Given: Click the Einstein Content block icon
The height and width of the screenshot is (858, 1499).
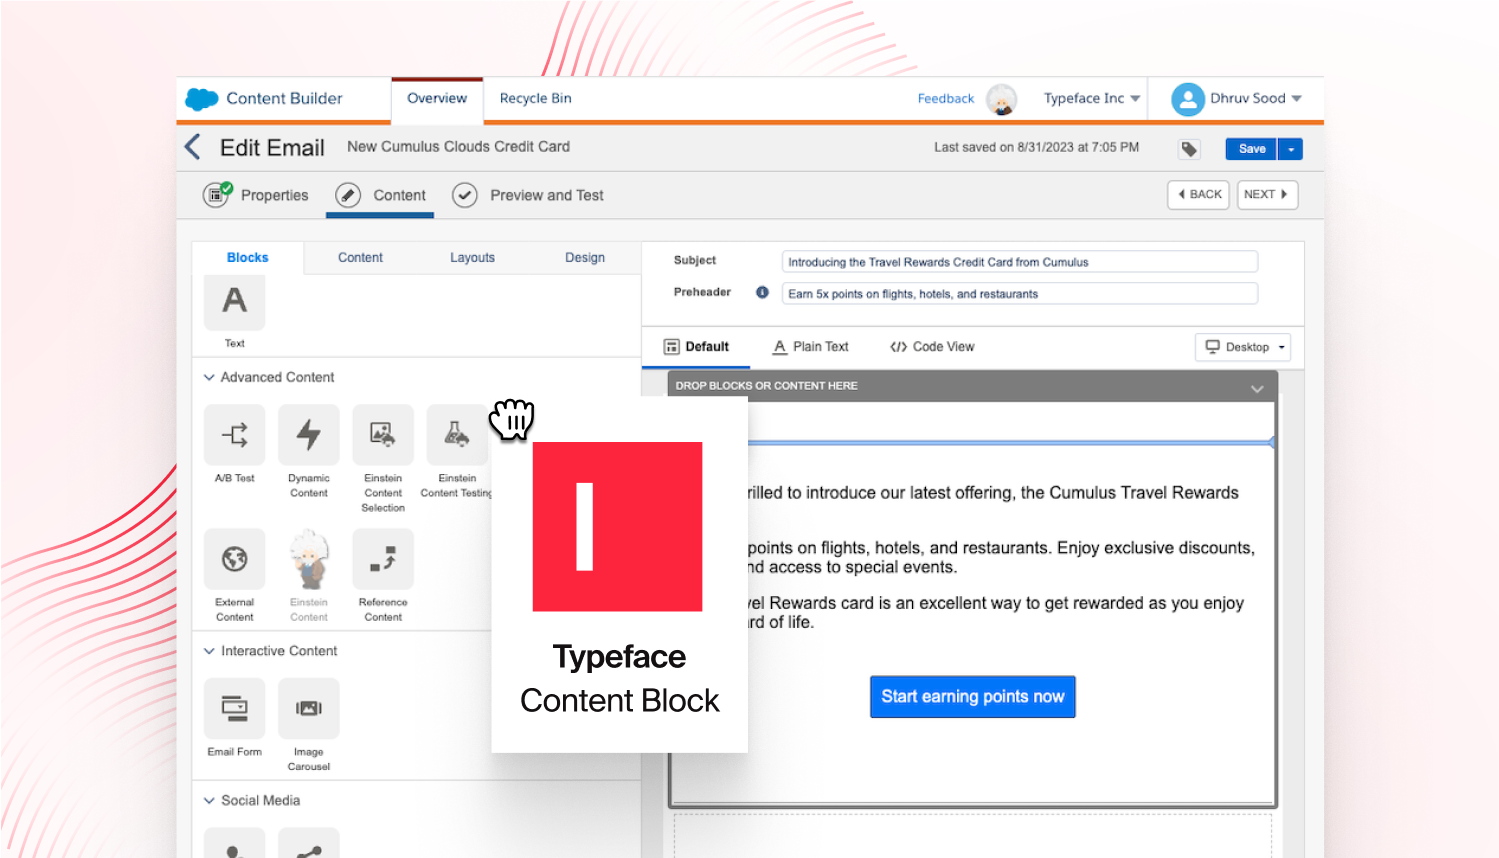Looking at the screenshot, I should 308,560.
